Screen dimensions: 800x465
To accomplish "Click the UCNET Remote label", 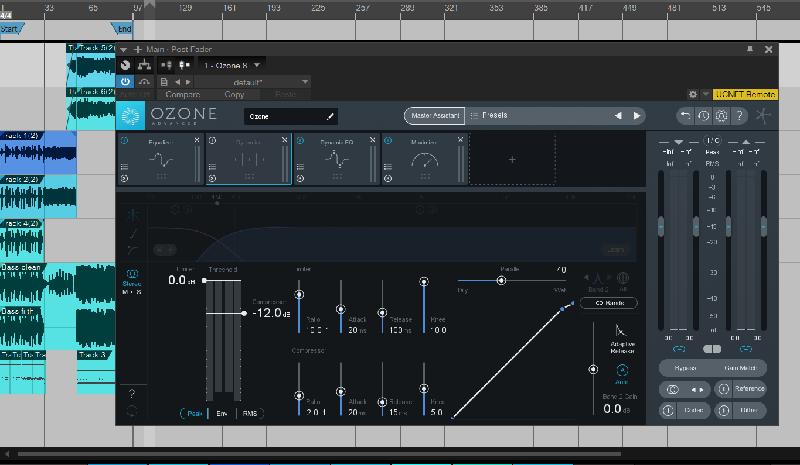I will pyautogui.click(x=745, y=94).
